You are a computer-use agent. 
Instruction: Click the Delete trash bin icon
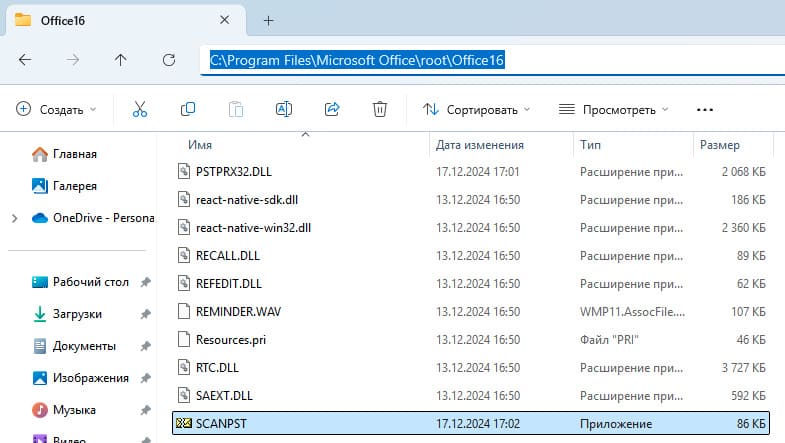pyautogui.click(x=380, y=109)
